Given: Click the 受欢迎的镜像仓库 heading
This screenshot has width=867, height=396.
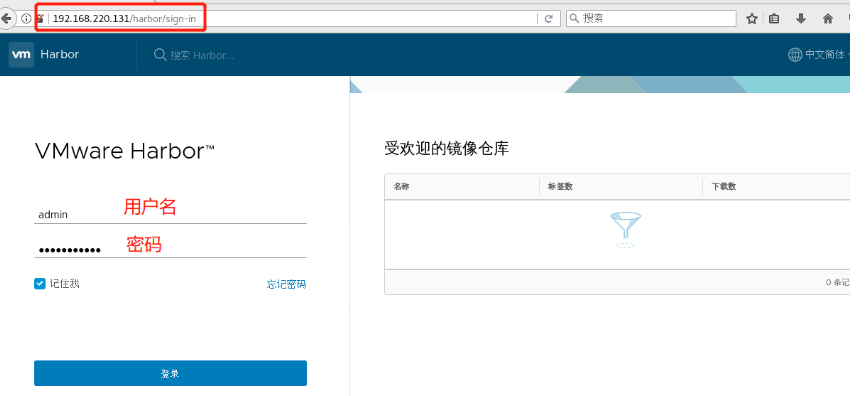Looking at the screenshot, I should coord(446,148).
